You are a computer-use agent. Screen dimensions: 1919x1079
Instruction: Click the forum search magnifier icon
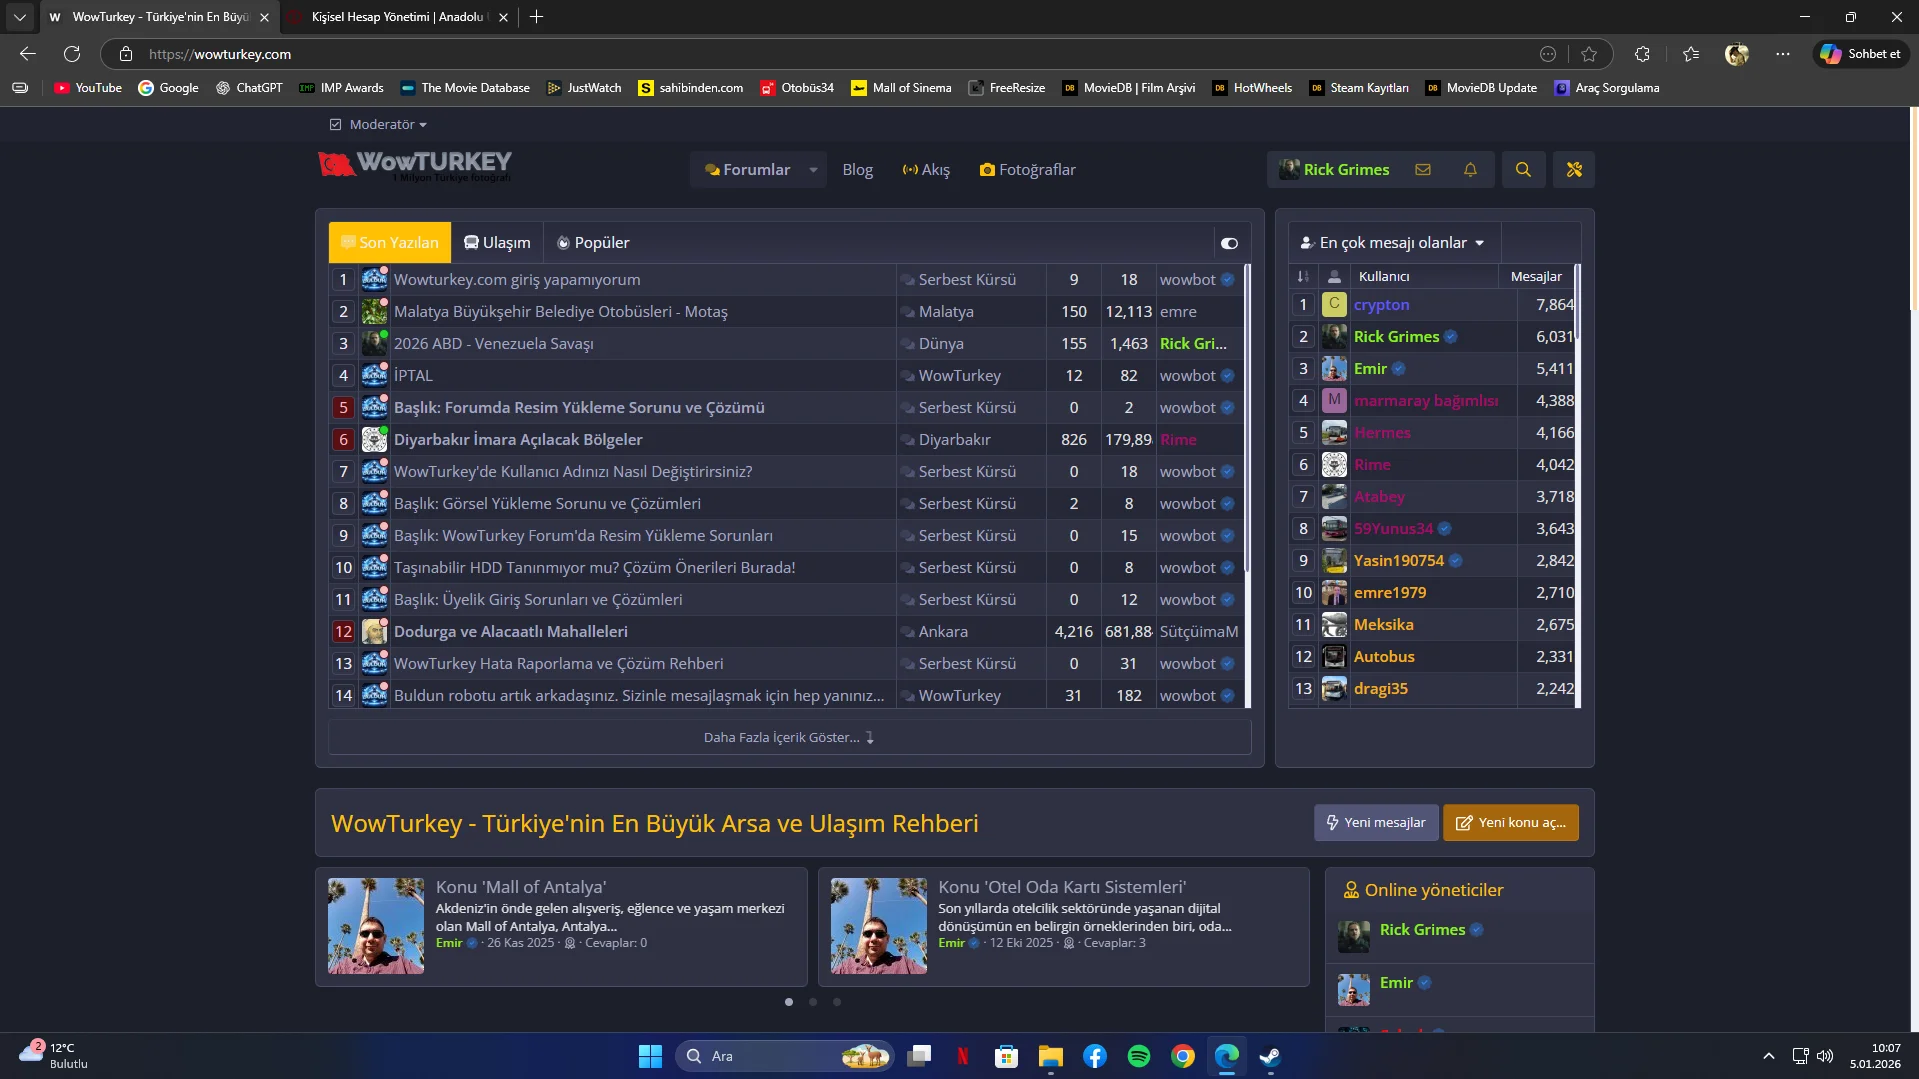coord(1522,170)
